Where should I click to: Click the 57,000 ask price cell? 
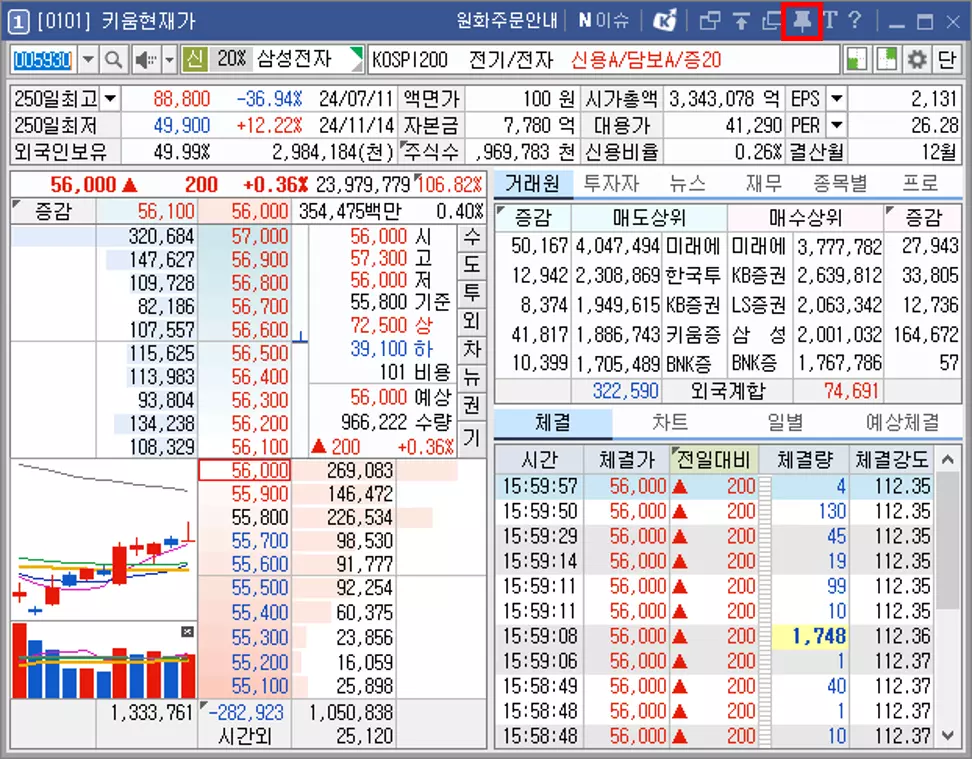click(x=244, y=237)
